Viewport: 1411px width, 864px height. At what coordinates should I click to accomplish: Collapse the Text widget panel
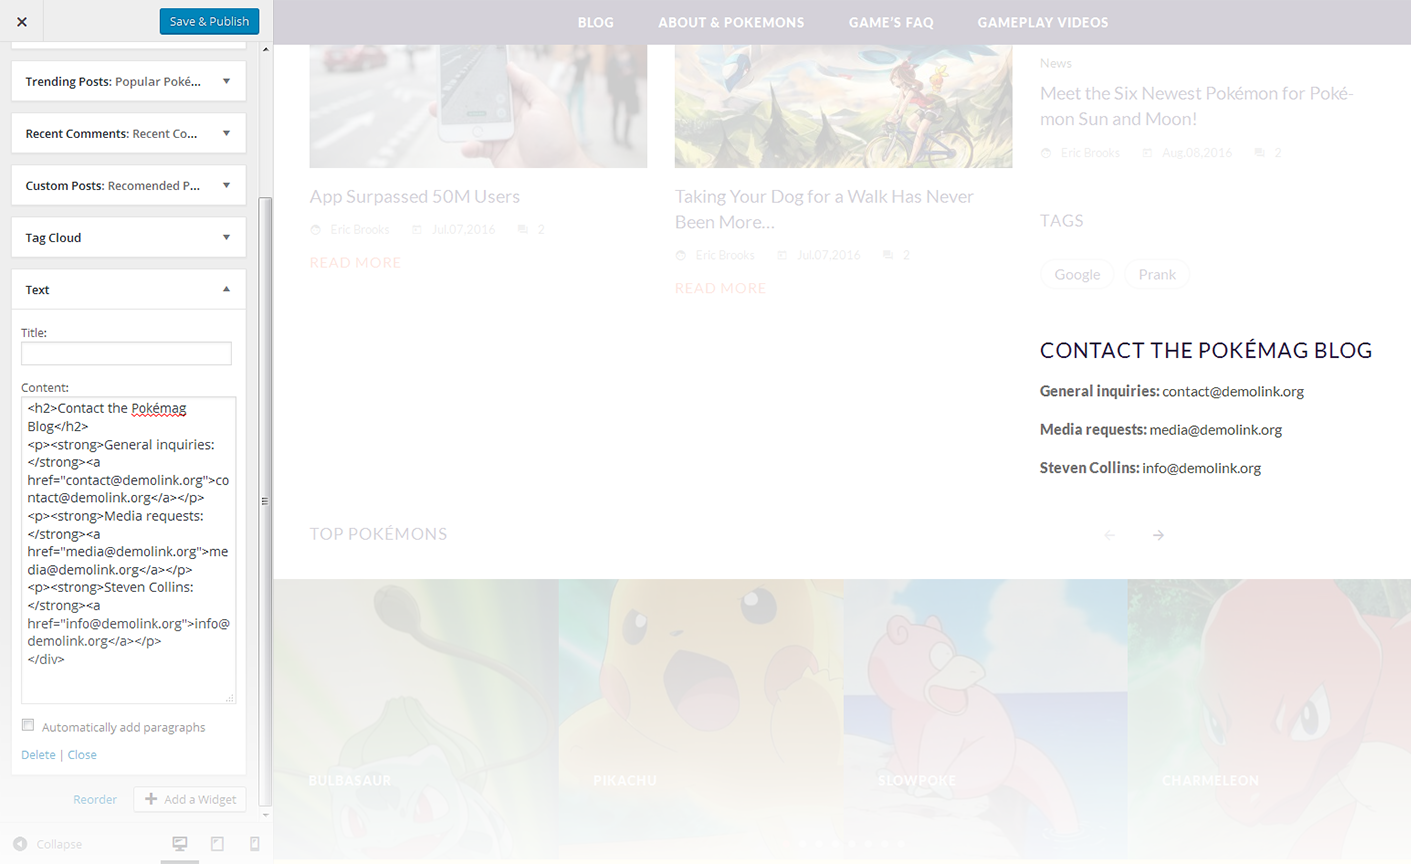pyautogui.click(x=226, y=290)
